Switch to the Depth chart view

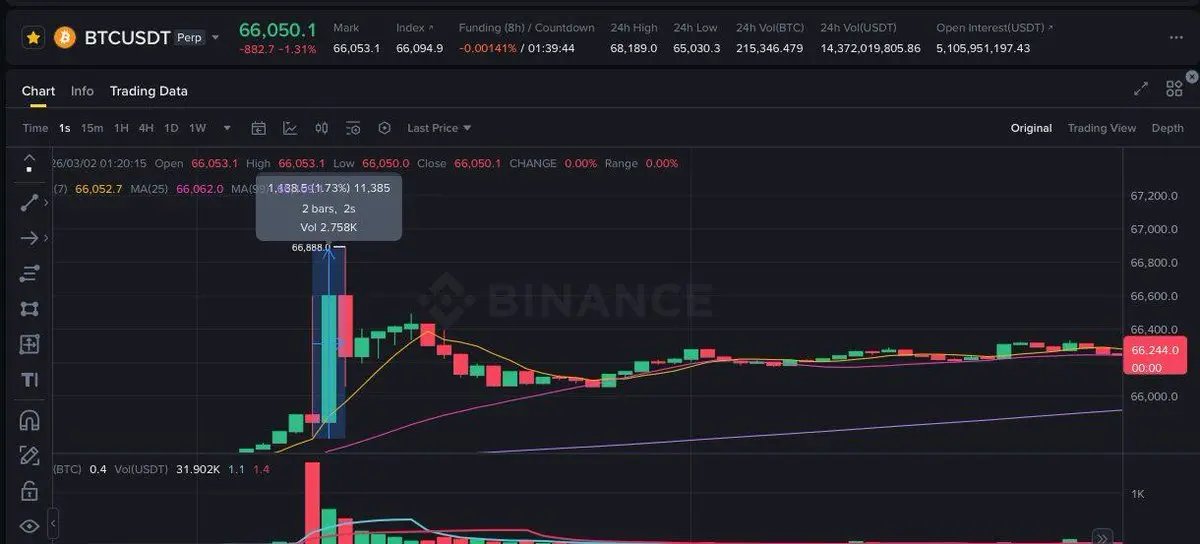point(1167,128)
